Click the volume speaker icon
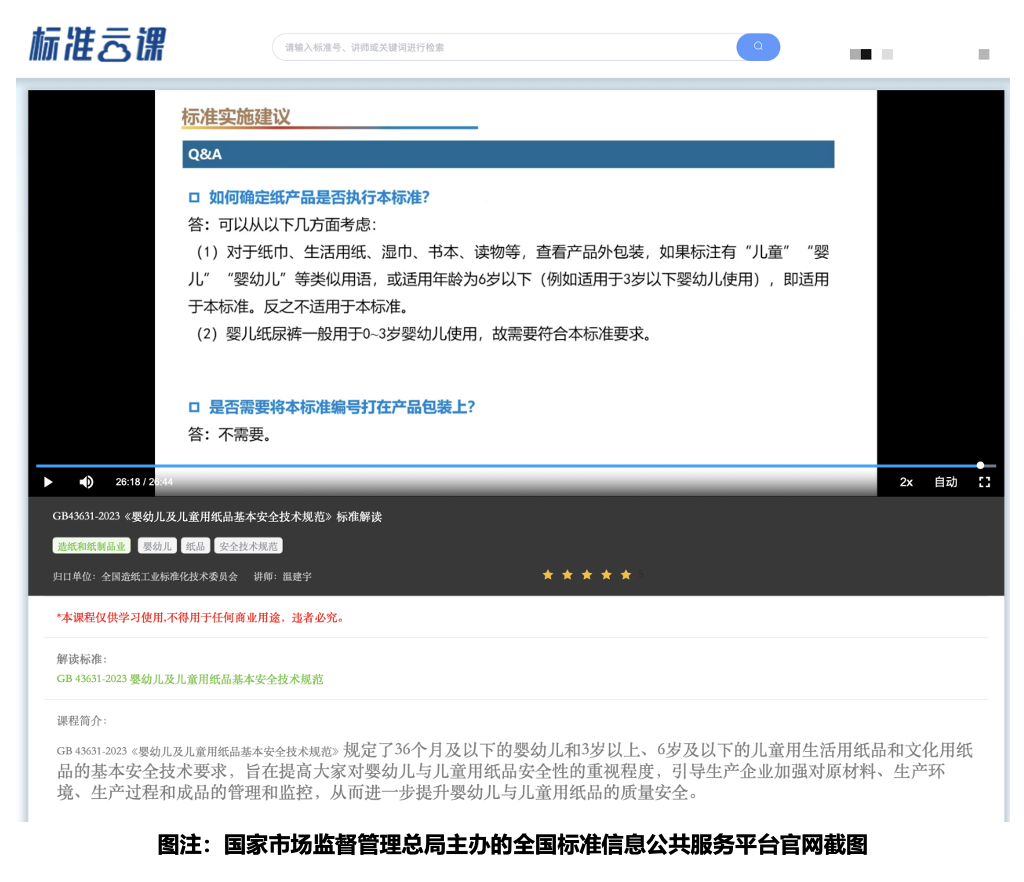Viewport: 1024px width, 882px height. pos(86,481)
